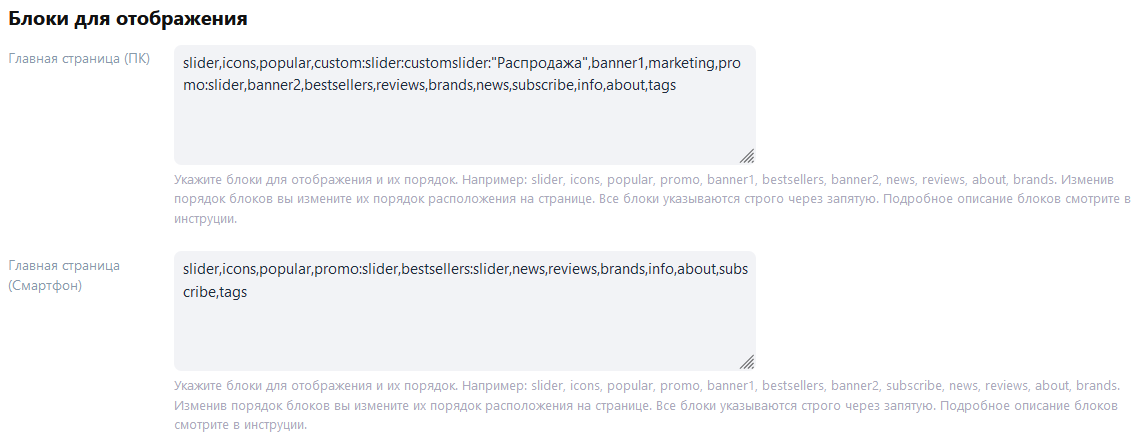The height and width of the screenshot is (445, 1131).
Task: Click the Главная страница (ПК) label
Action: 79,58
